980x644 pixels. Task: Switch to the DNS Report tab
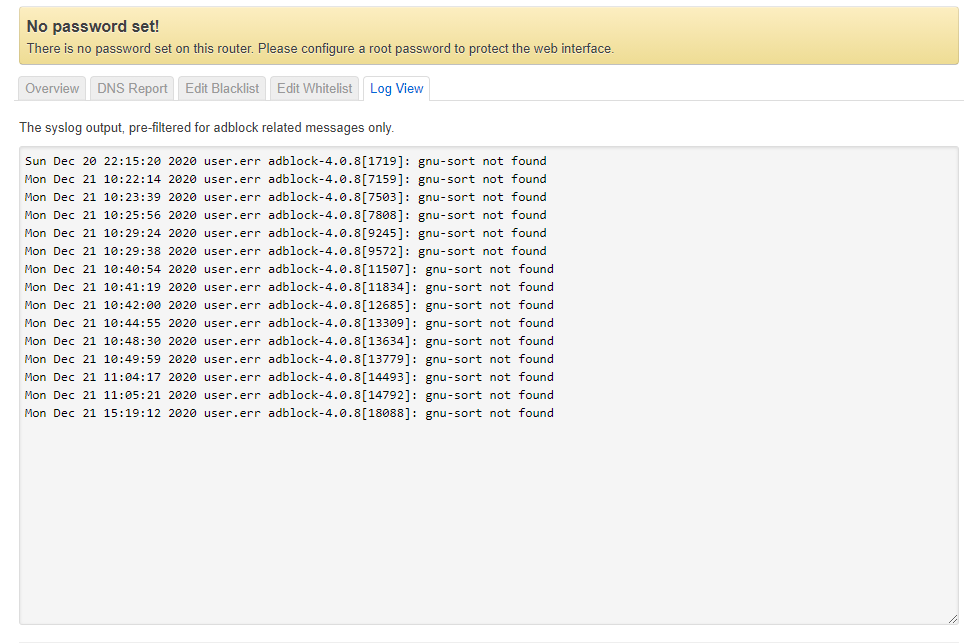[x=132, y=88]
